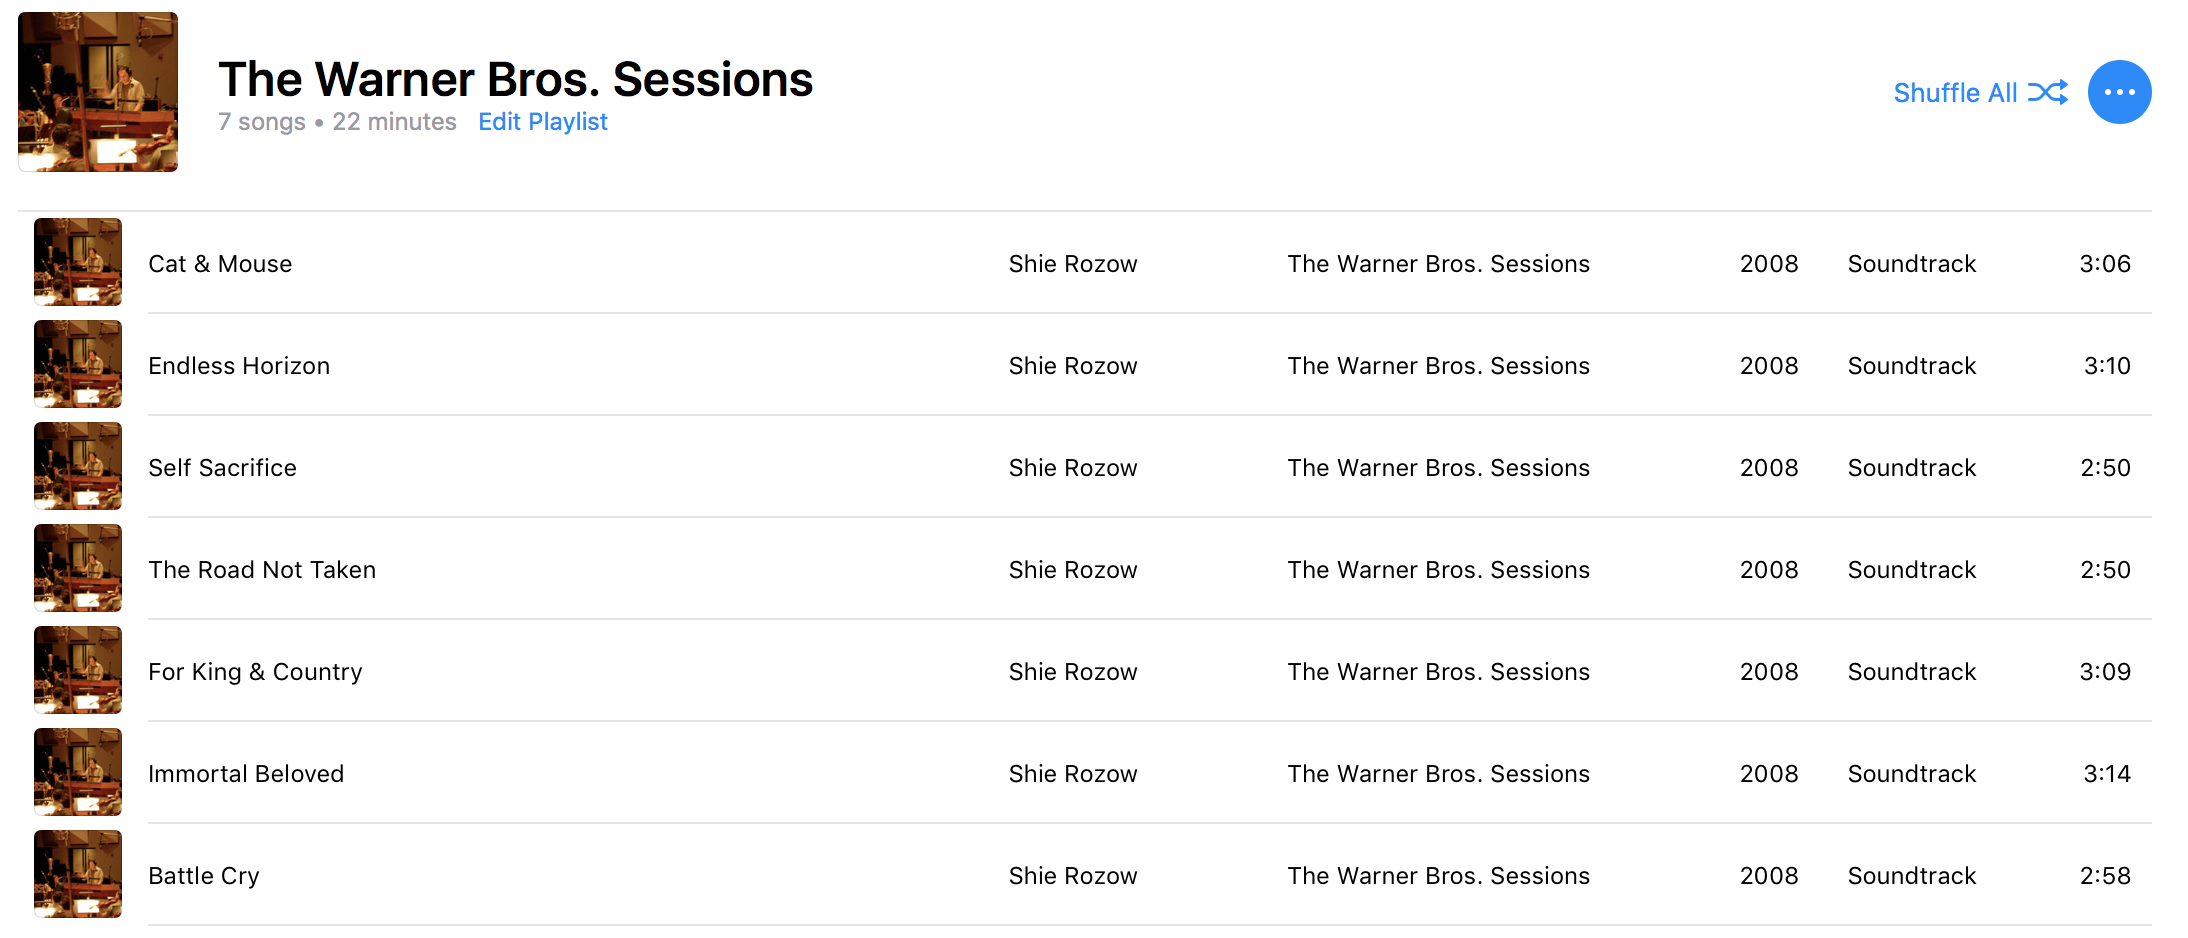This screenshot has width=2188, height=938.
Task: Click the Shuffle All crossed-arrows icon
Action: pyautogui.click(x=2048, y=93)
